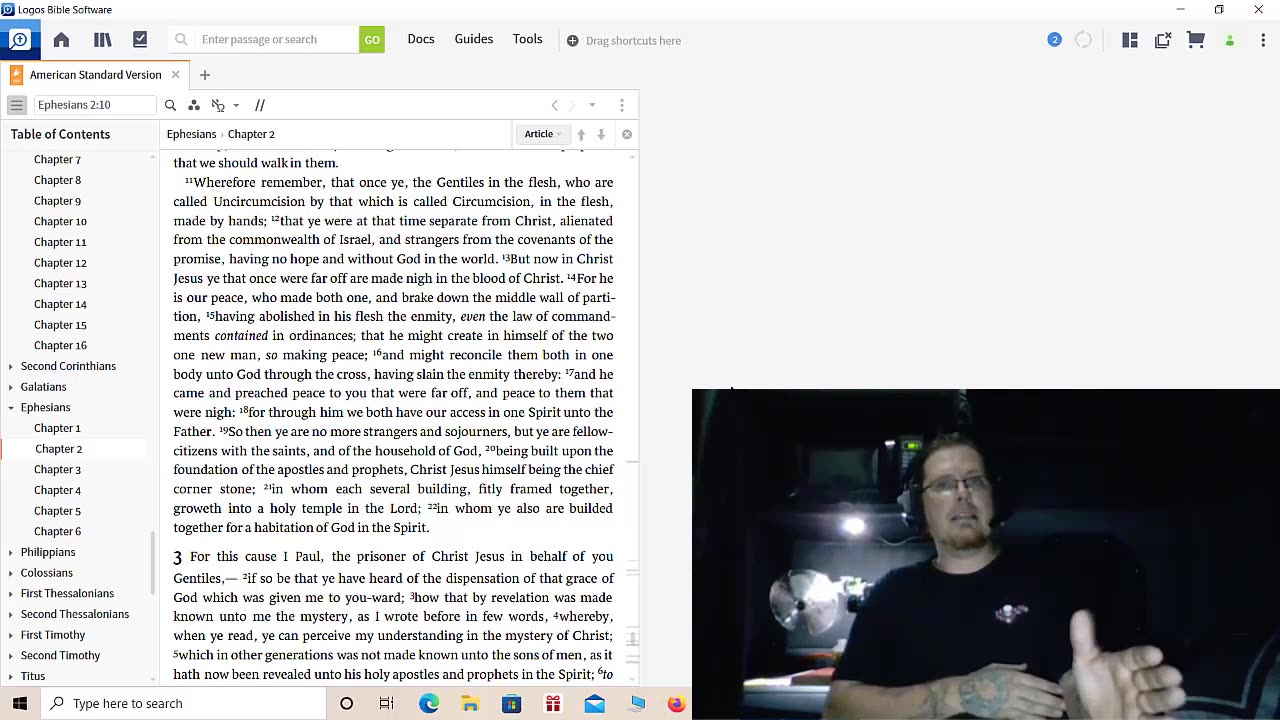The image size is (1280, 720).
Task: Collapse the Ephesians tree node
Action: click(11, 408)
